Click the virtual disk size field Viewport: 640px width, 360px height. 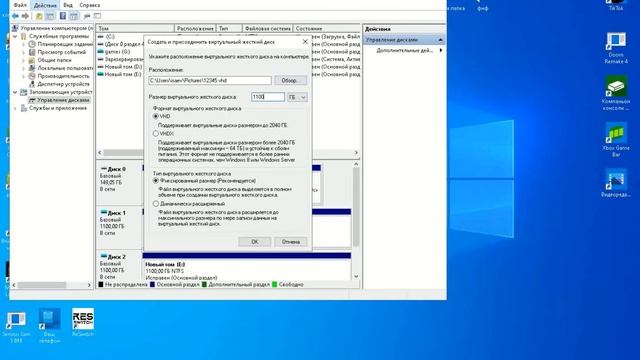click(268, 97)
